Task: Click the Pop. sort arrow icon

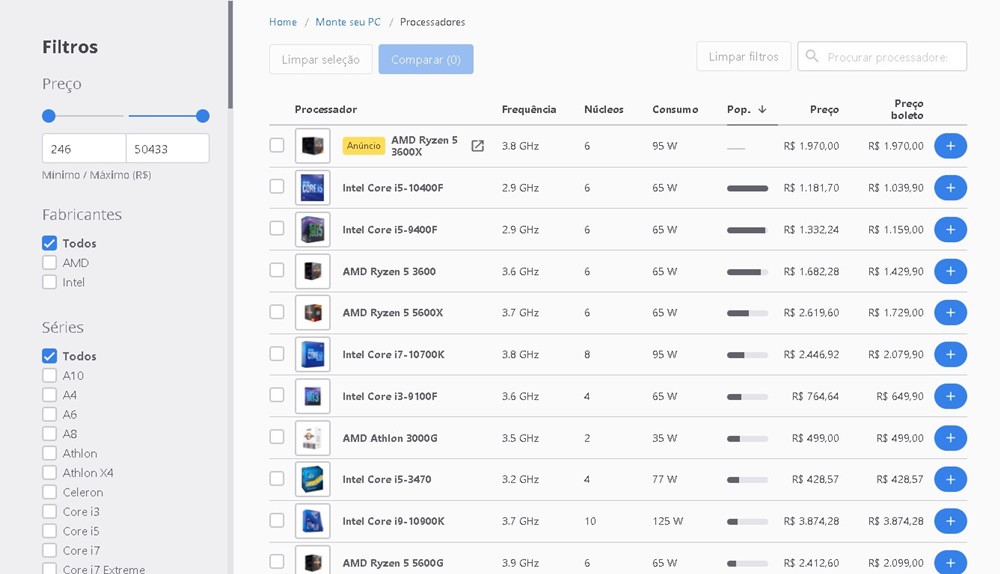Action: 762,109
